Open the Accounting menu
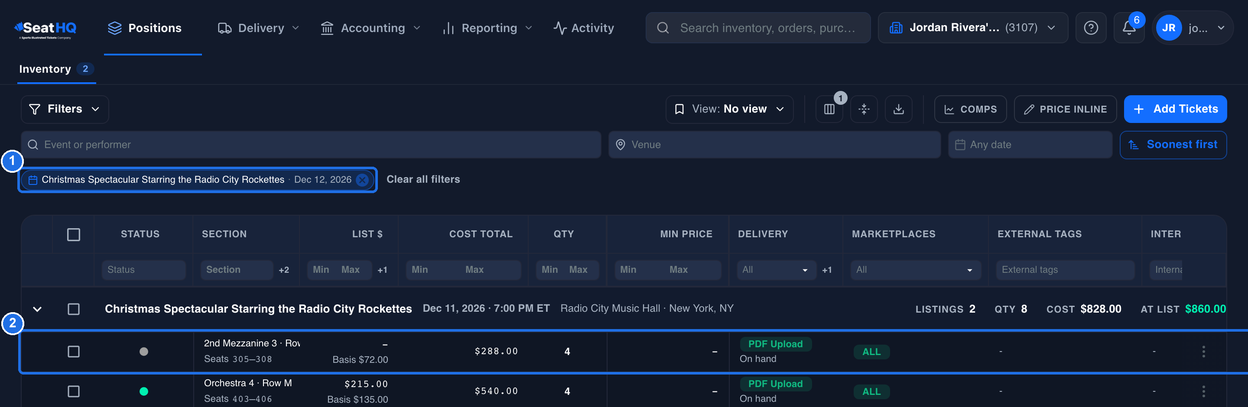Image resolution: width=1248 pixels, height=407 pixels. tap(370, 28)
